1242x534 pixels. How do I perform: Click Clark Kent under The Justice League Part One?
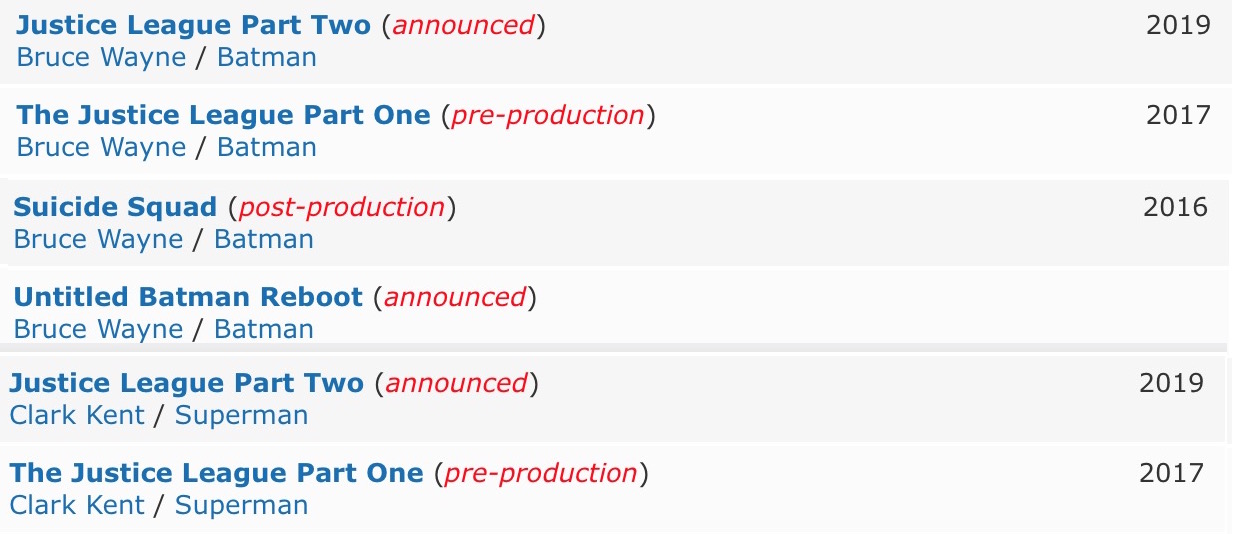(77, 505)
